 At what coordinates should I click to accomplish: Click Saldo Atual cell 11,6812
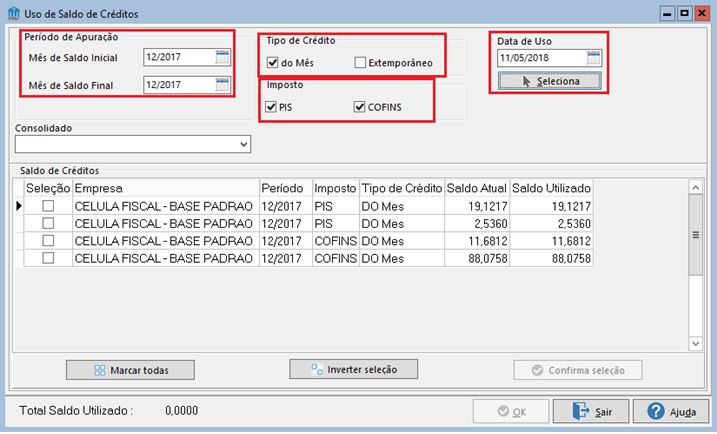coord(477,241)
